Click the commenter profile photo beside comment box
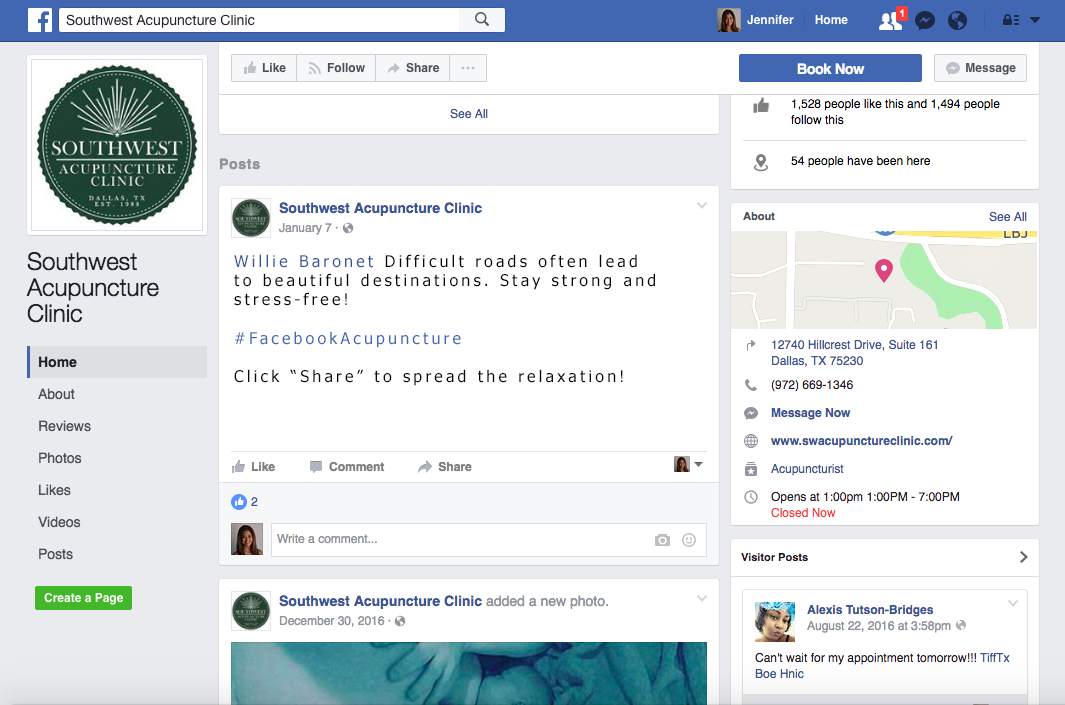This screenshot has width=1065, height=705. pos(247,539)
